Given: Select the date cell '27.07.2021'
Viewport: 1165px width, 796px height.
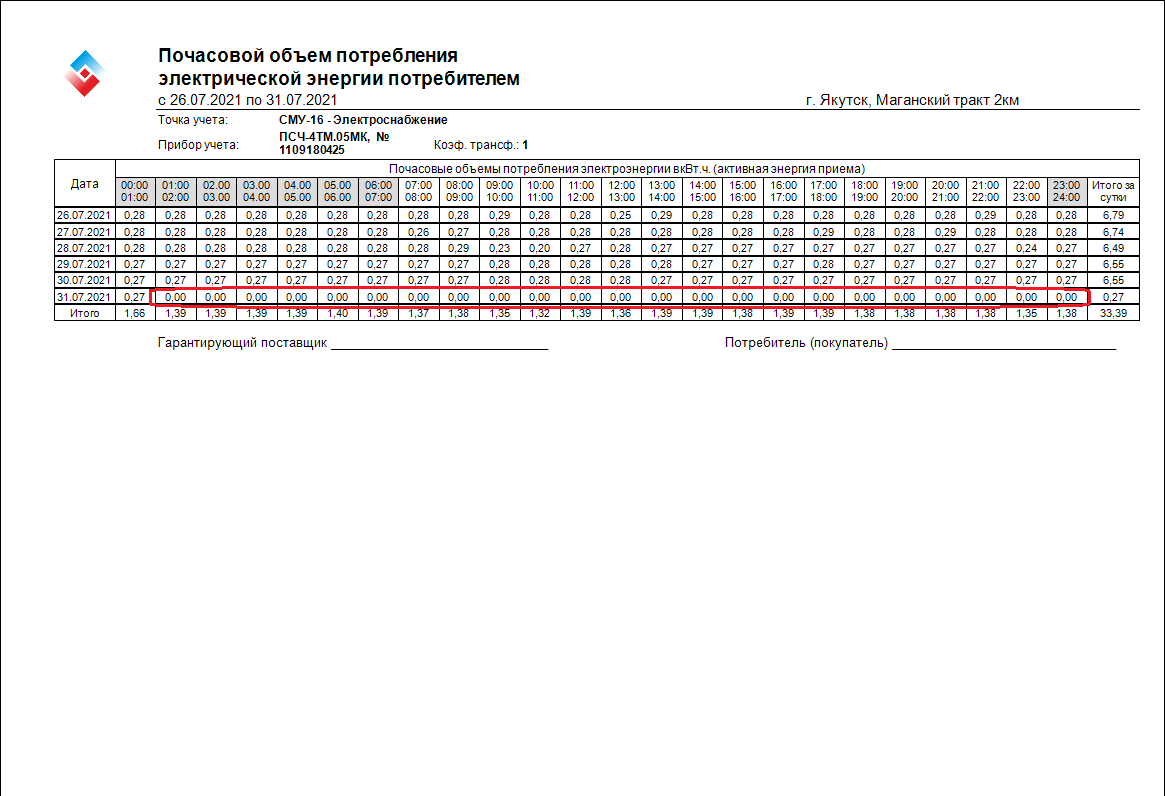Looking at the screenshot, I should click(x=84, y=232).
